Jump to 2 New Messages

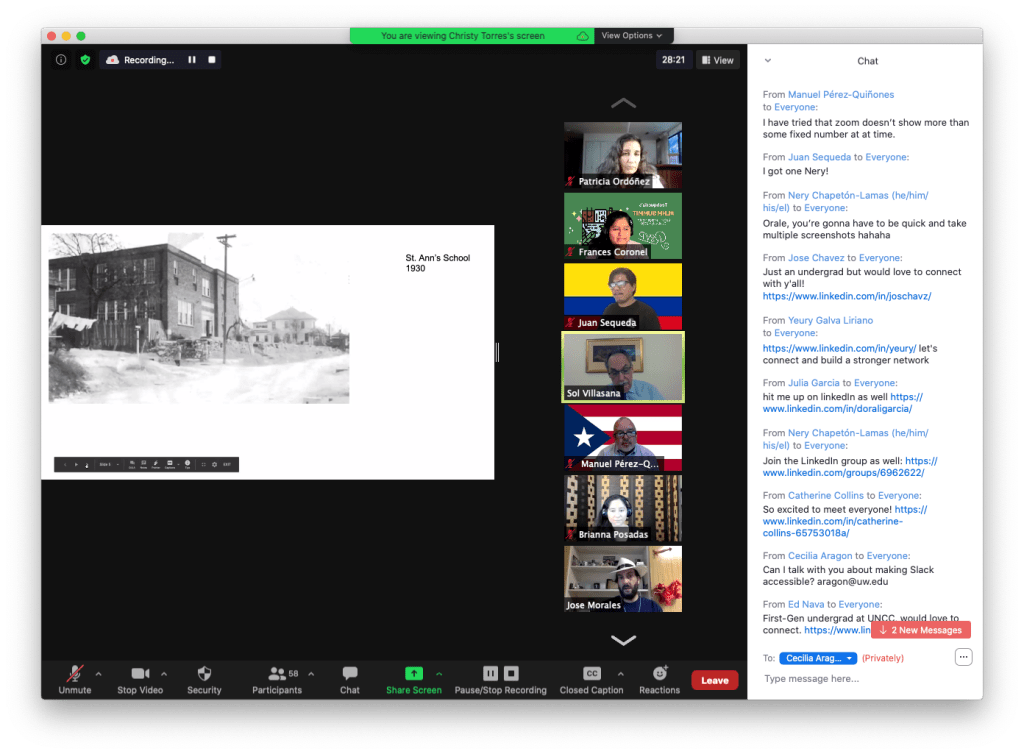(x=920, y=630)
